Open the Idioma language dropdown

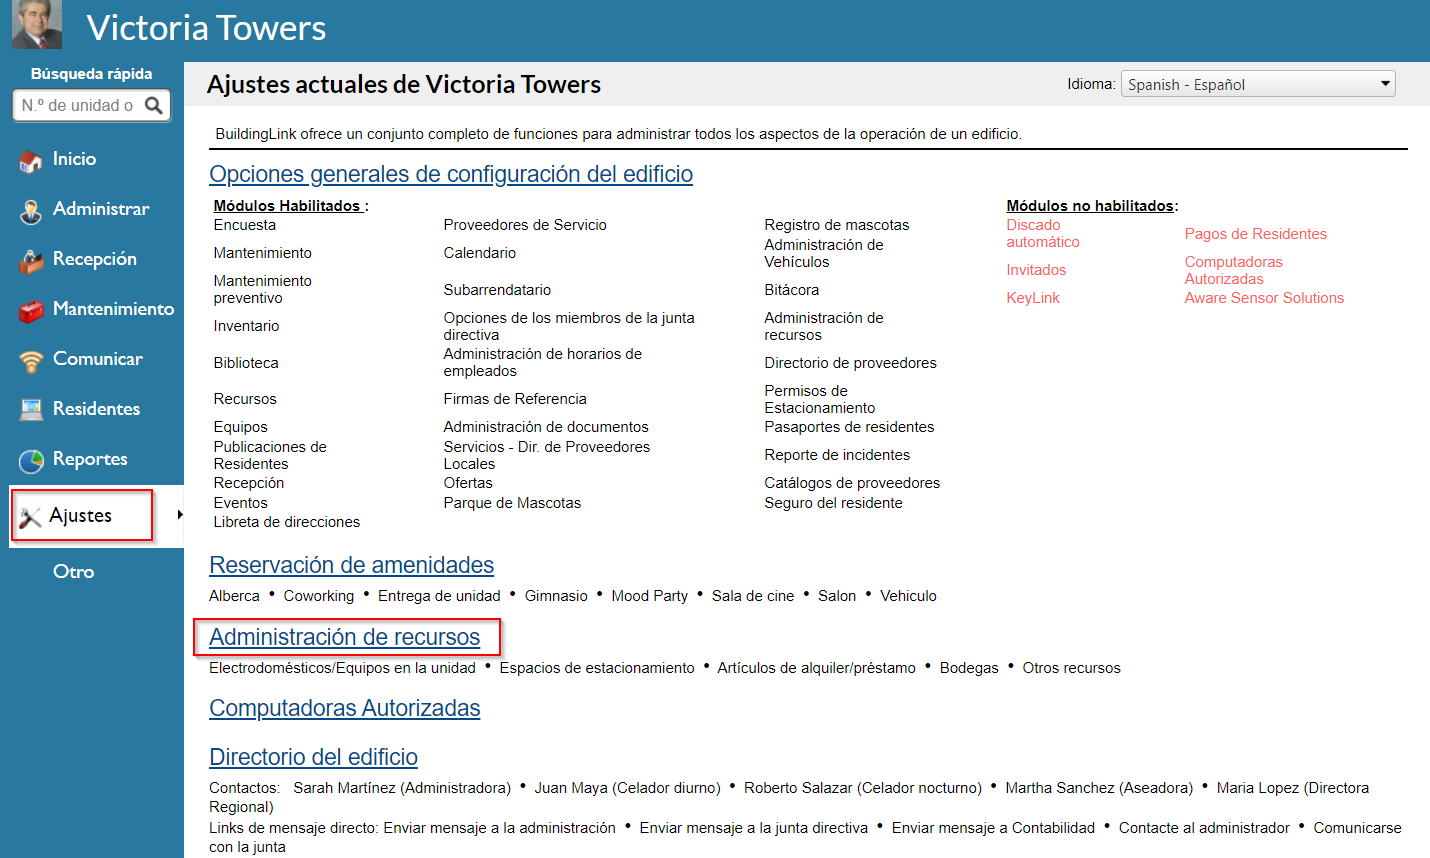1258,84
